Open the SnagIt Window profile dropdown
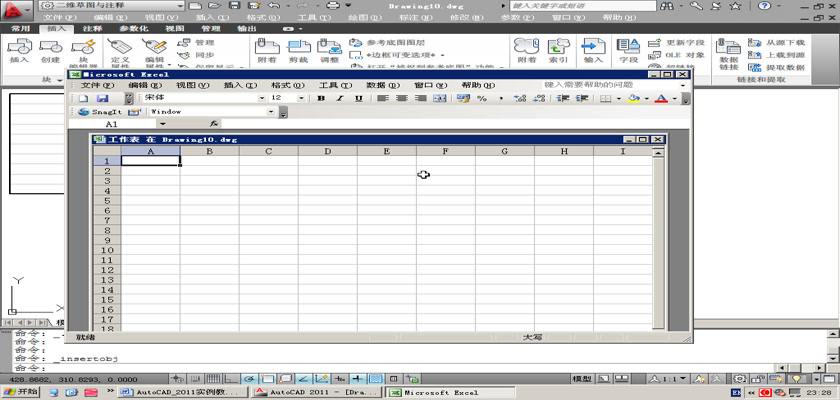 [271, 112]
